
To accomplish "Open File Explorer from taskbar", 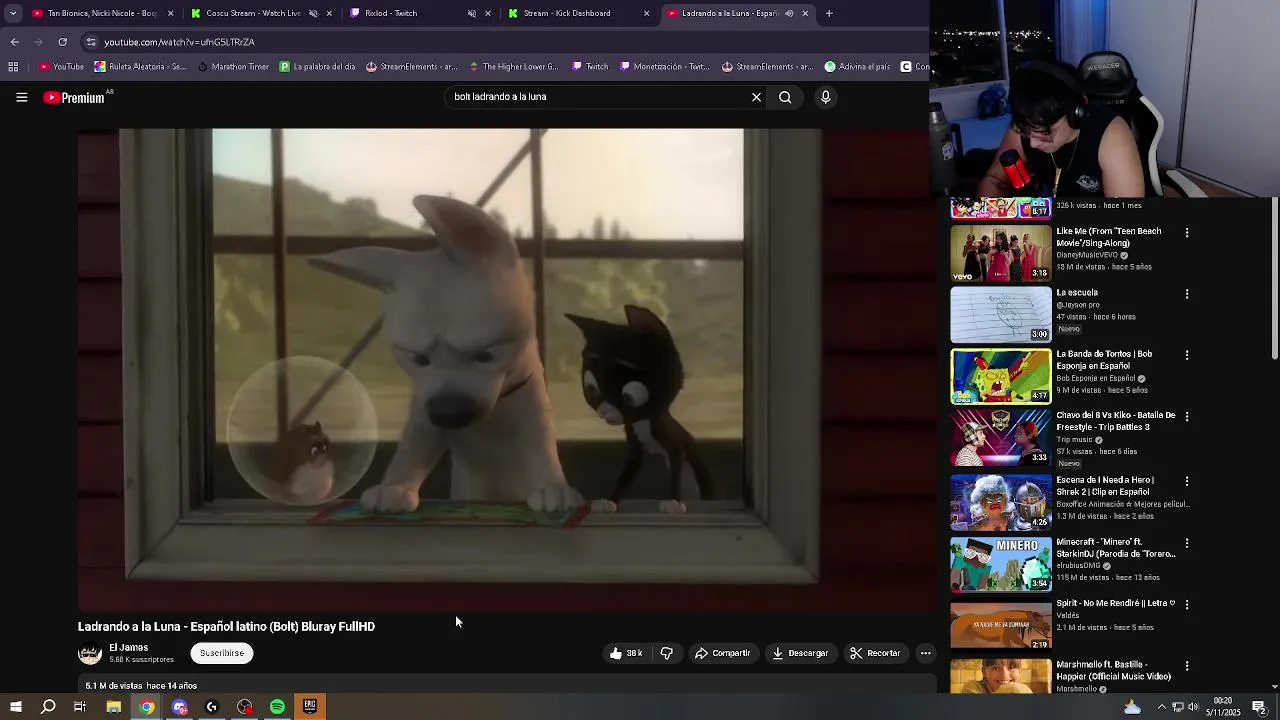I will (x=114, y=707).
